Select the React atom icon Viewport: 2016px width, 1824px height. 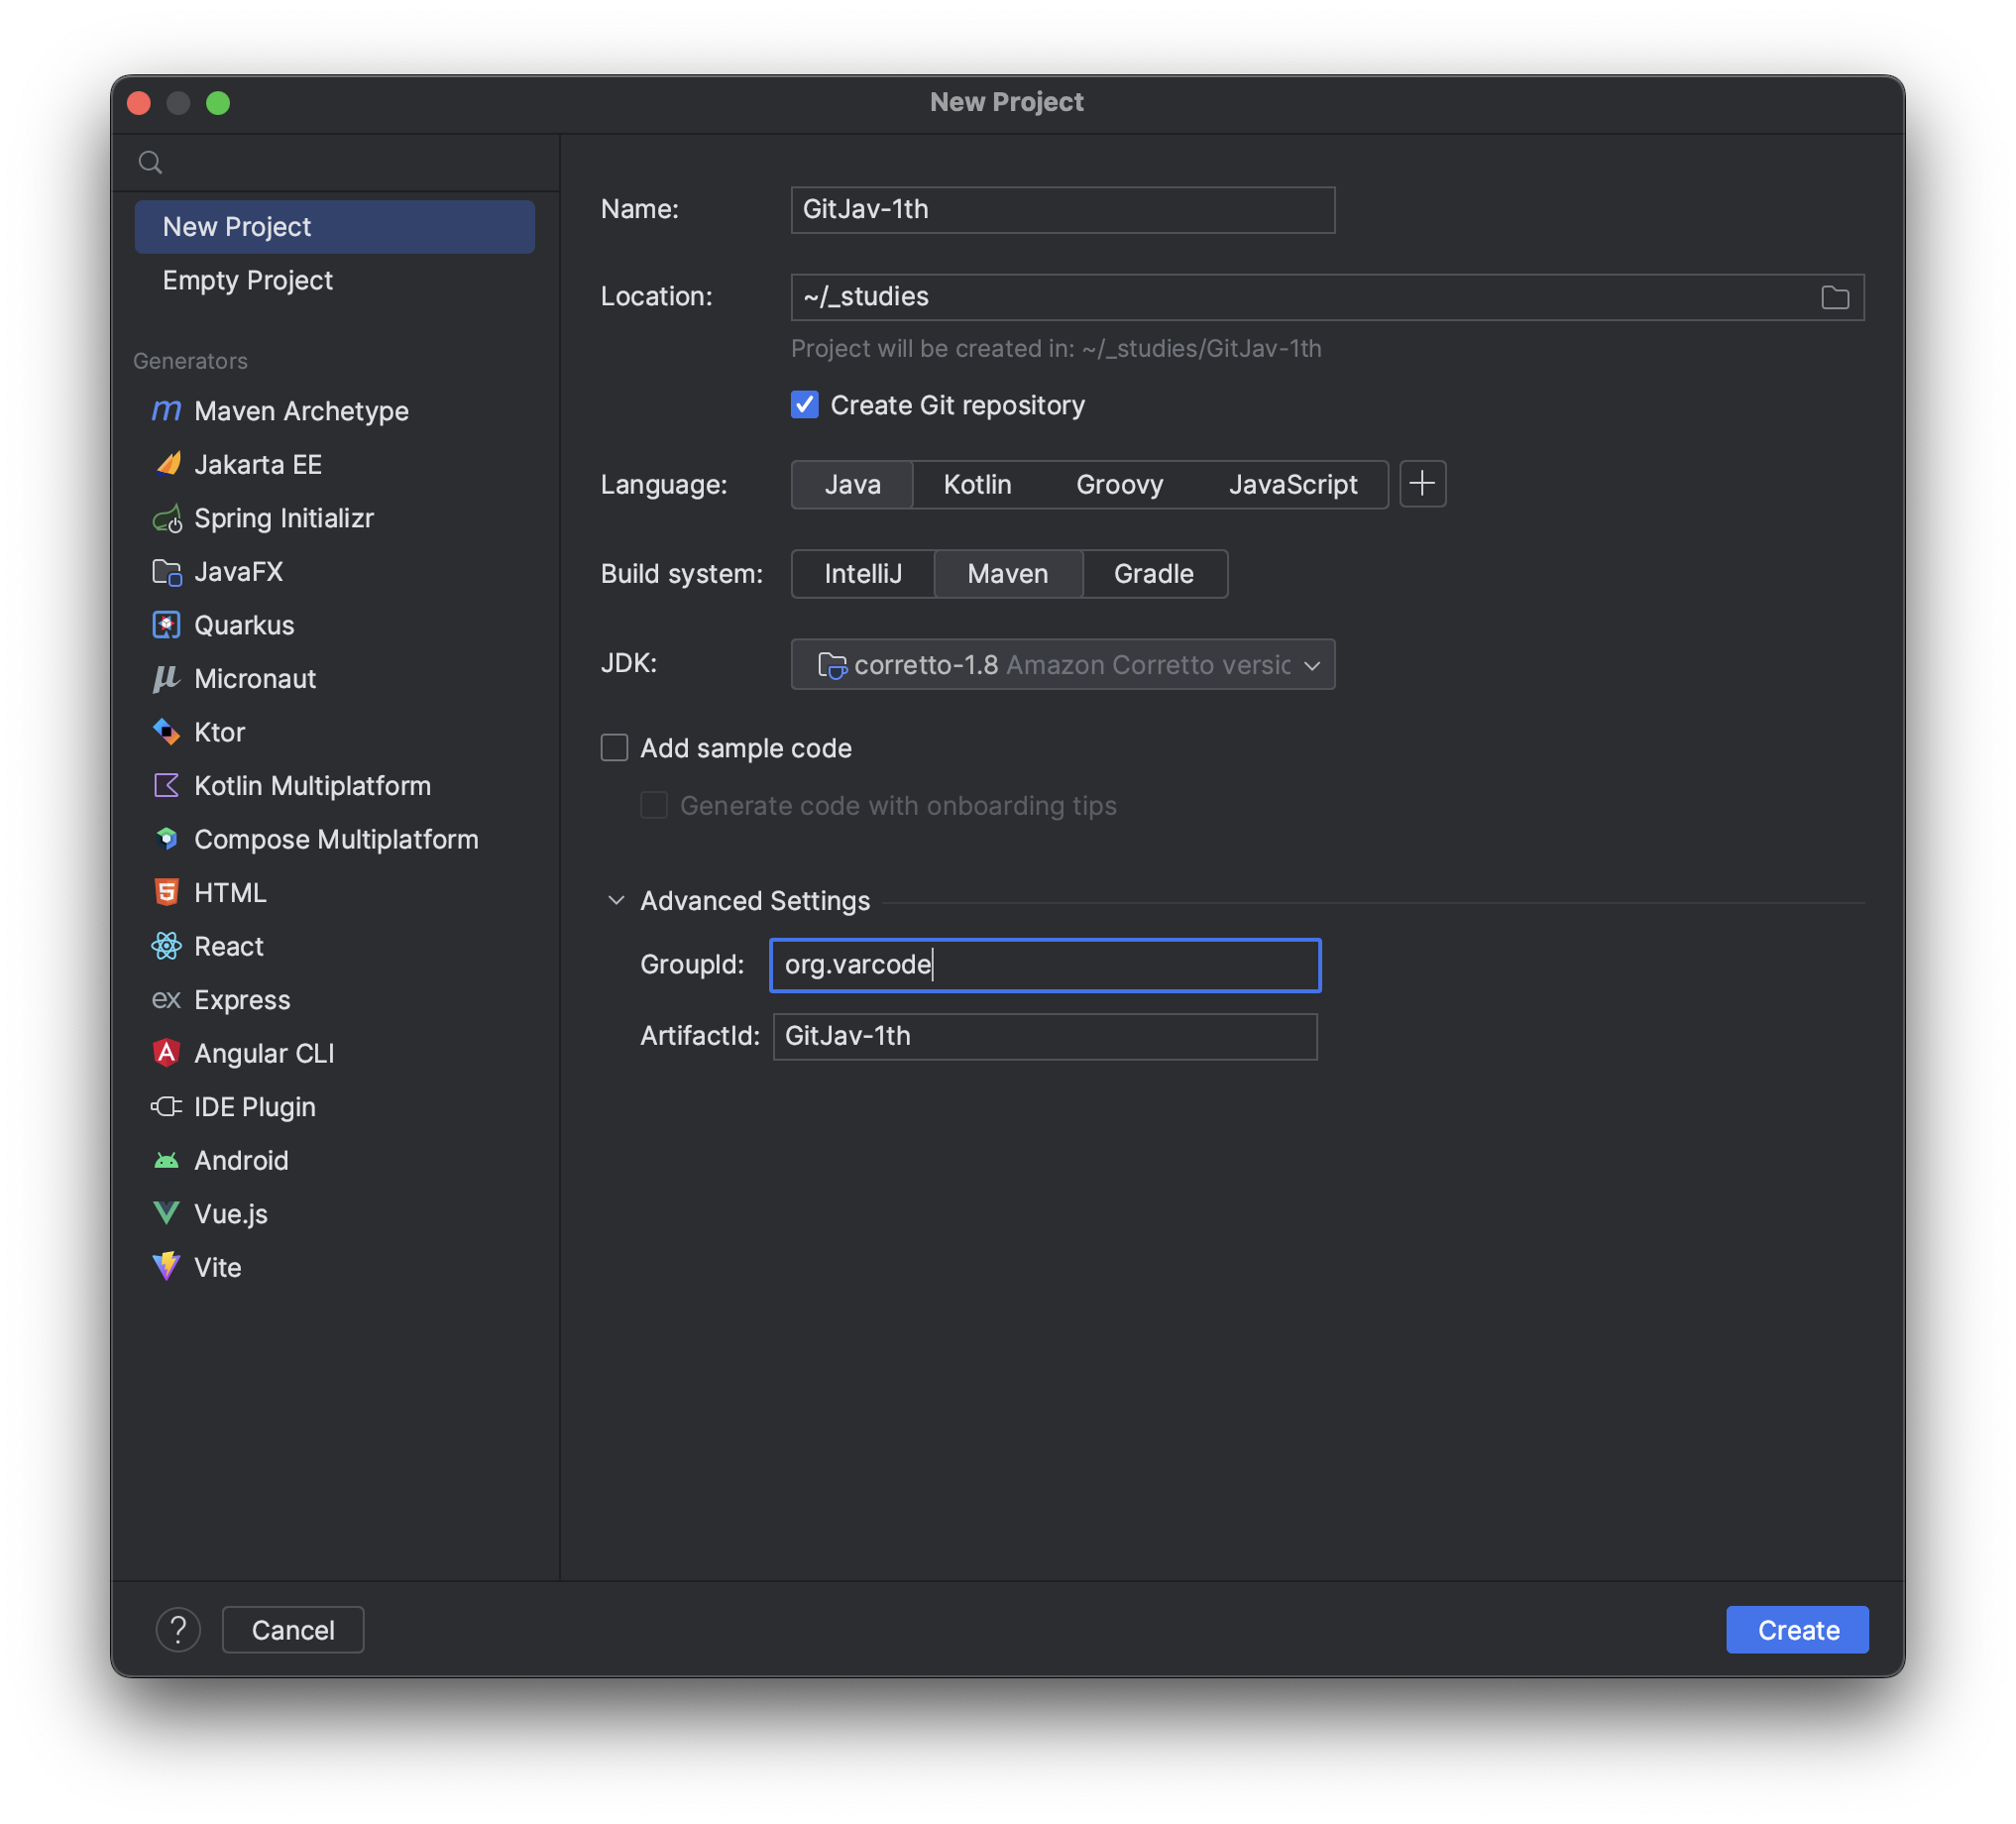pyautogui.click(x=166, y=946)
